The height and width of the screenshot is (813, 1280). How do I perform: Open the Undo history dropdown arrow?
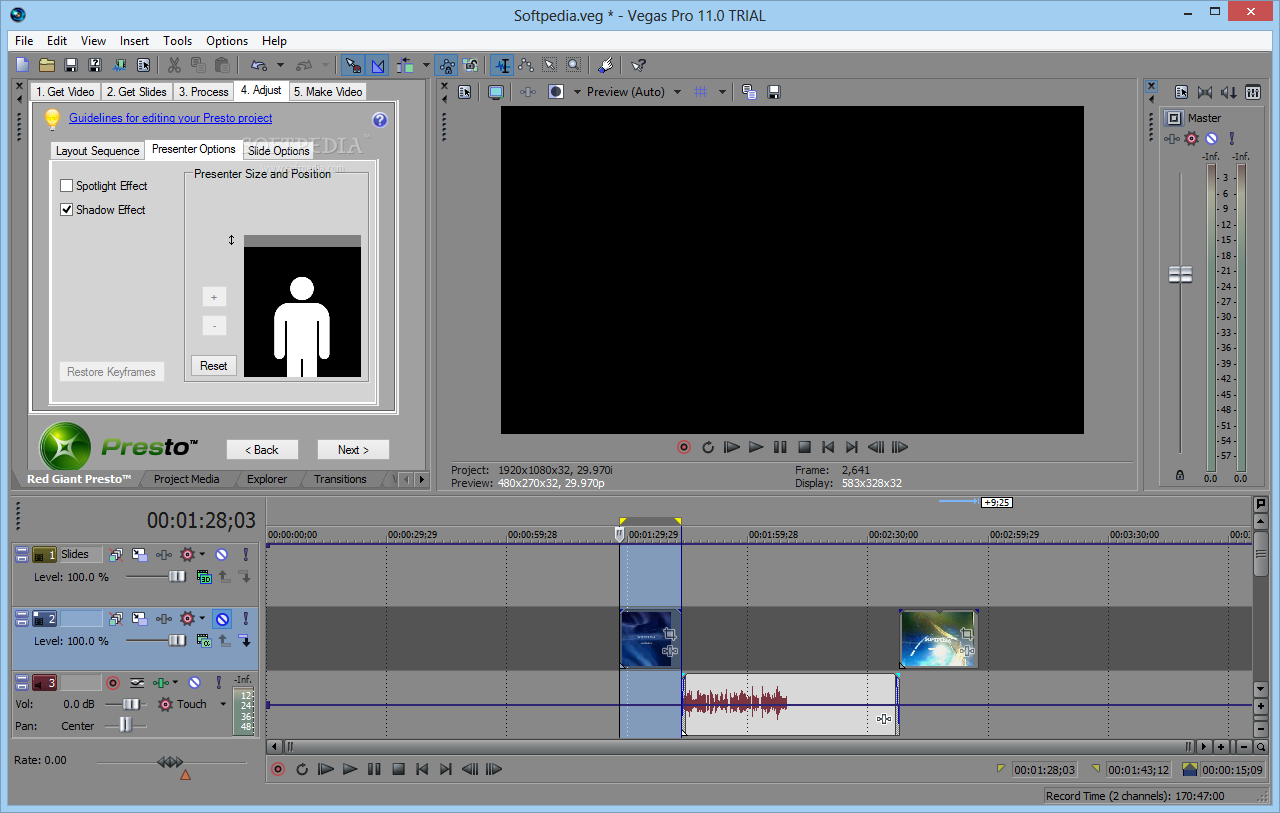click(280, 65)
